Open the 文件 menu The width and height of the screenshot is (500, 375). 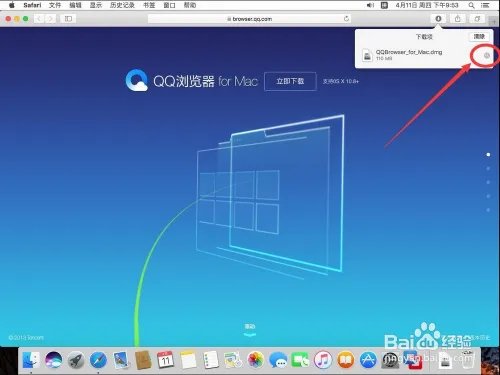click(x=55, y=5)
